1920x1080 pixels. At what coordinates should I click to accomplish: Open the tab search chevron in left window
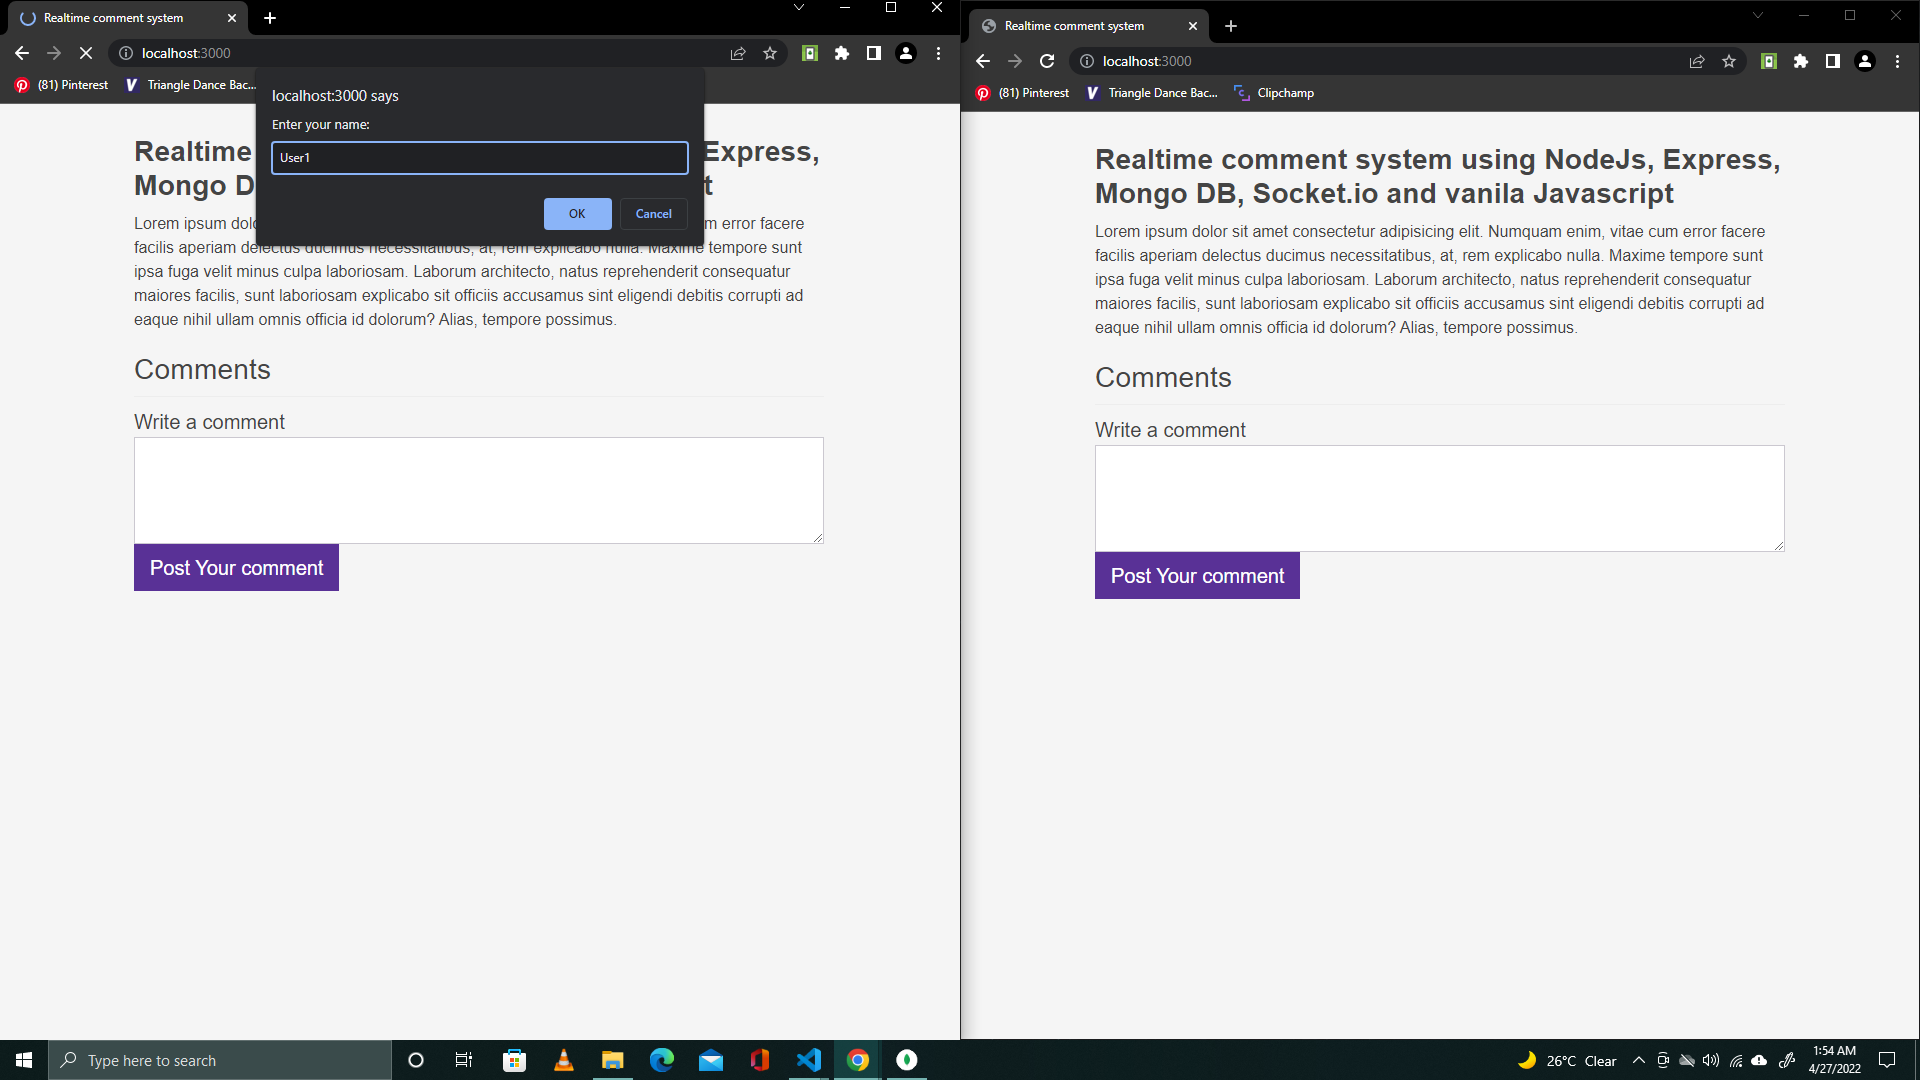(x=798, y=7)
